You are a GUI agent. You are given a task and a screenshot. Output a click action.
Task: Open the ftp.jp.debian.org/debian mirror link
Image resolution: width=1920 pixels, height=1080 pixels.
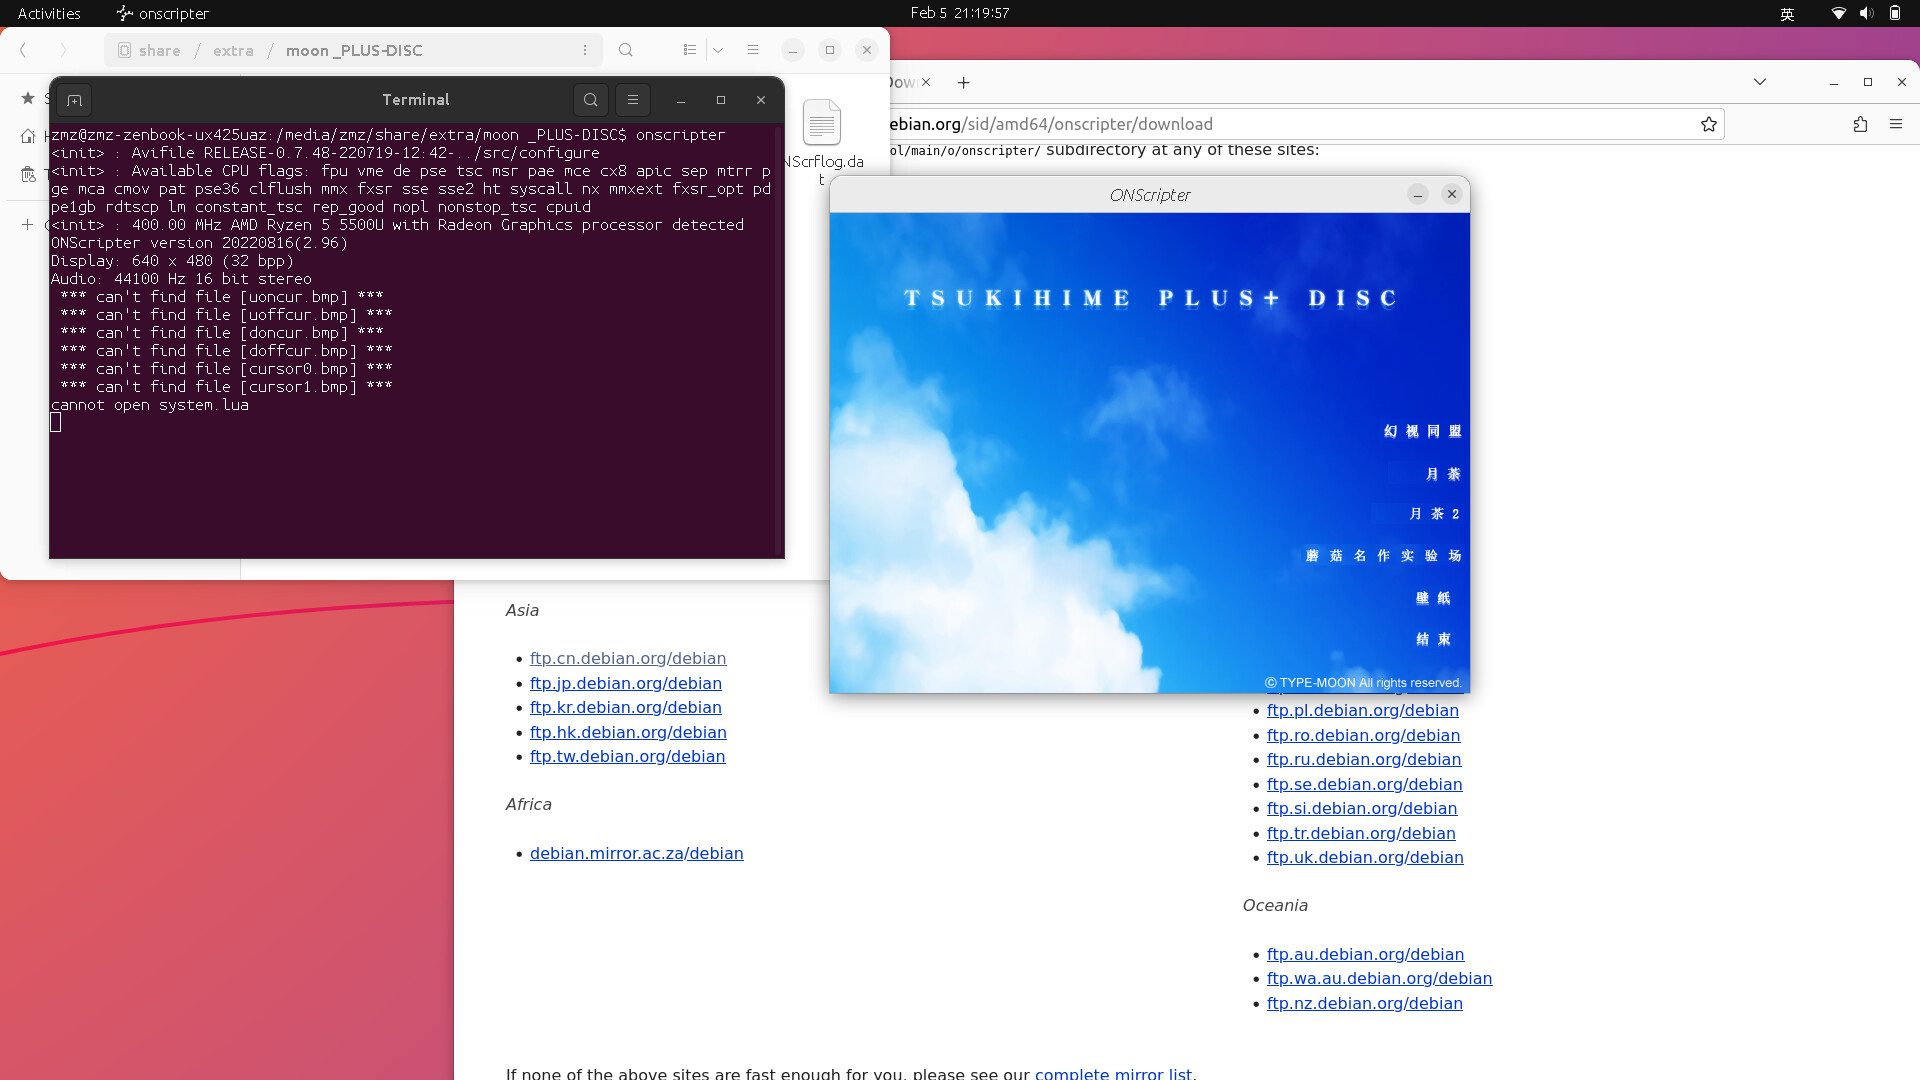625,683
